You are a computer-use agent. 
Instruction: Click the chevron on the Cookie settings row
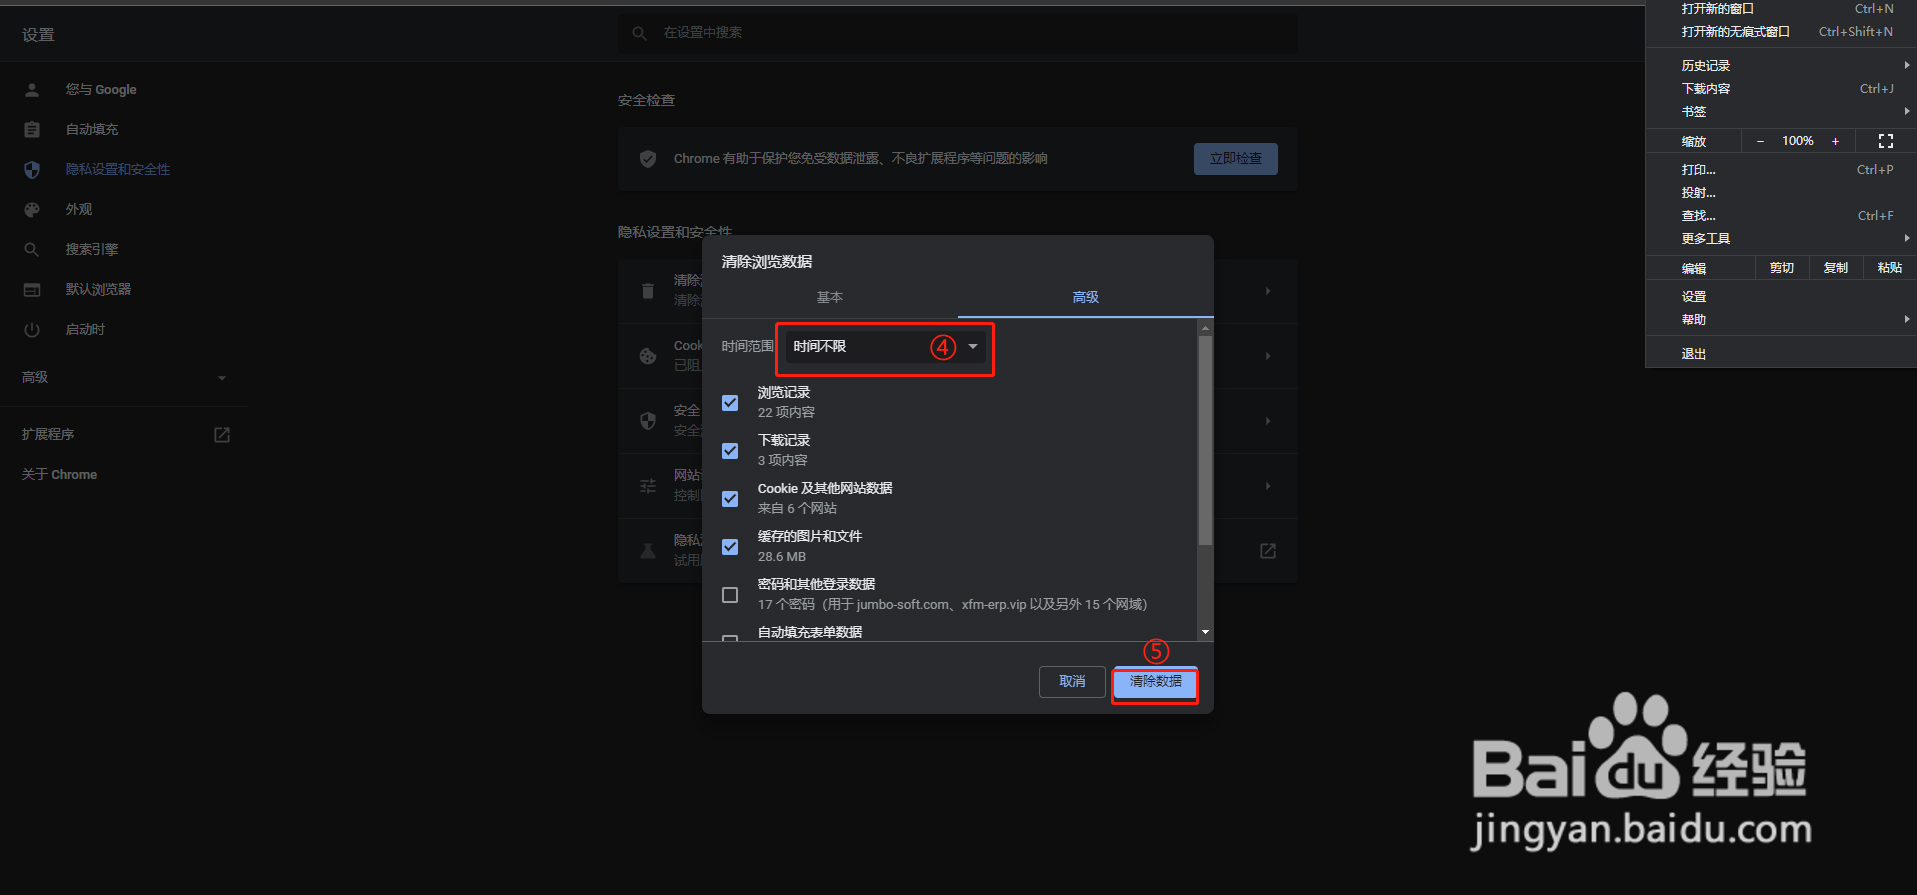pos(1268,356)
